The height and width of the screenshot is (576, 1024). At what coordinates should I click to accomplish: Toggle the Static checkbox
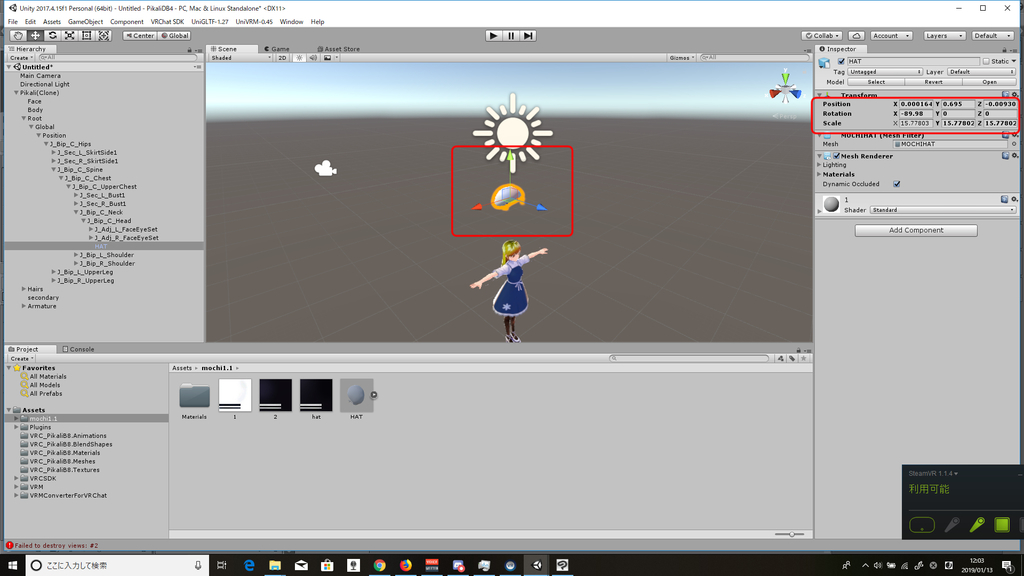(986, 61)
